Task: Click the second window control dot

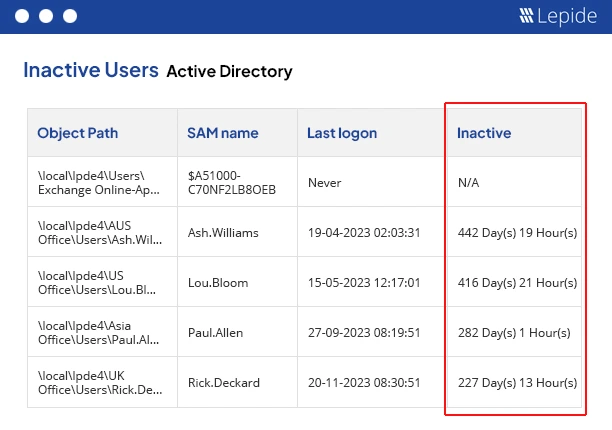Action: (46, 17)
